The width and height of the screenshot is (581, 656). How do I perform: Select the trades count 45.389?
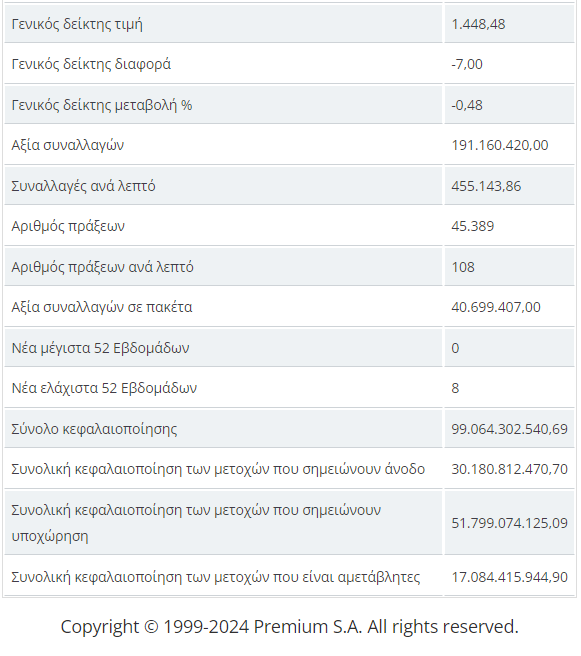(473, 226)
